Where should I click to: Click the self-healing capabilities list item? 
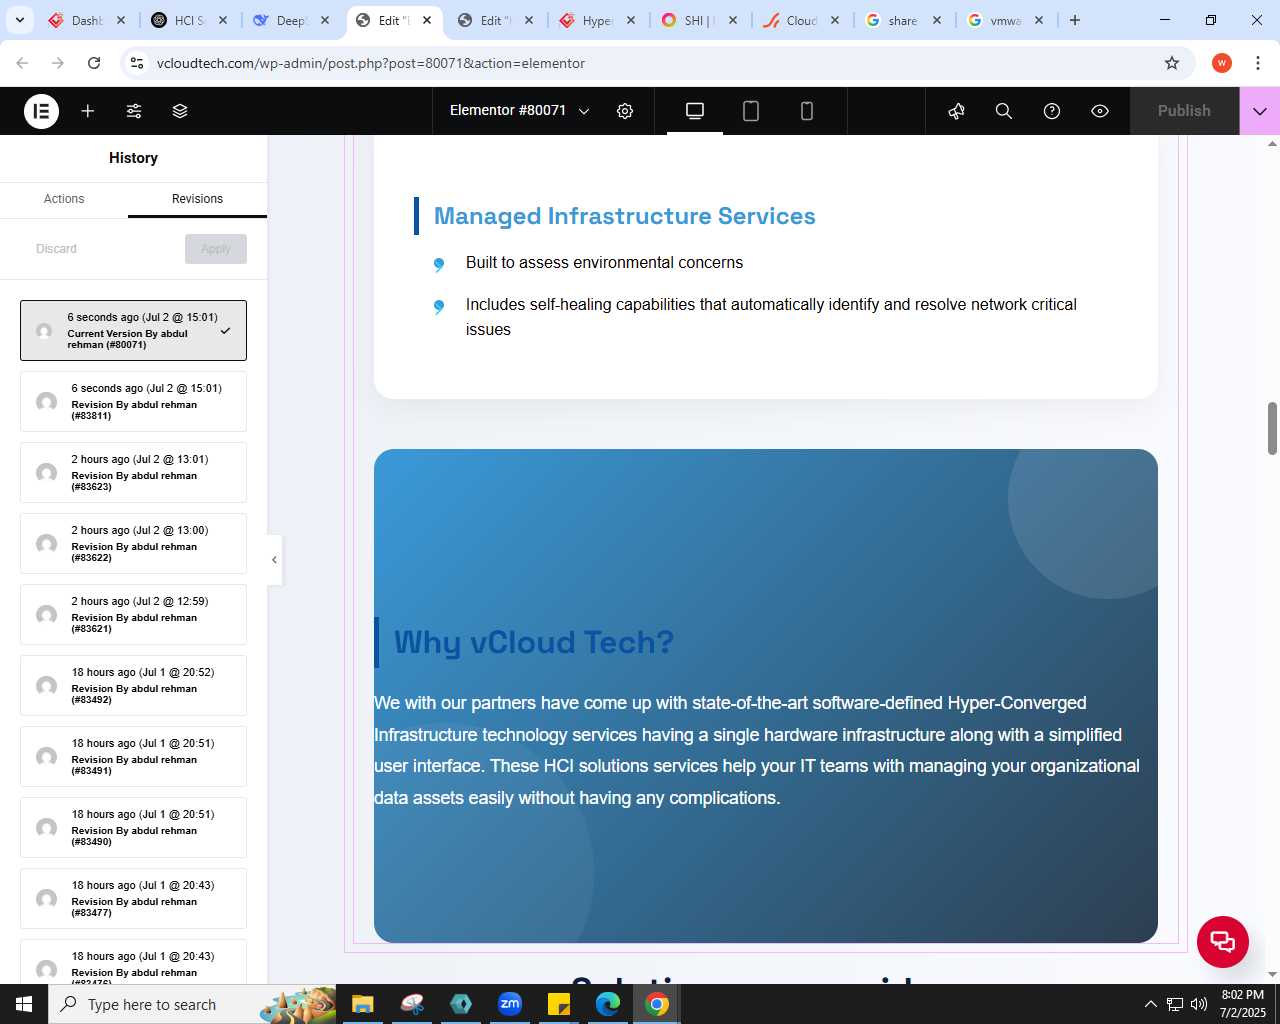coord(771,317)
